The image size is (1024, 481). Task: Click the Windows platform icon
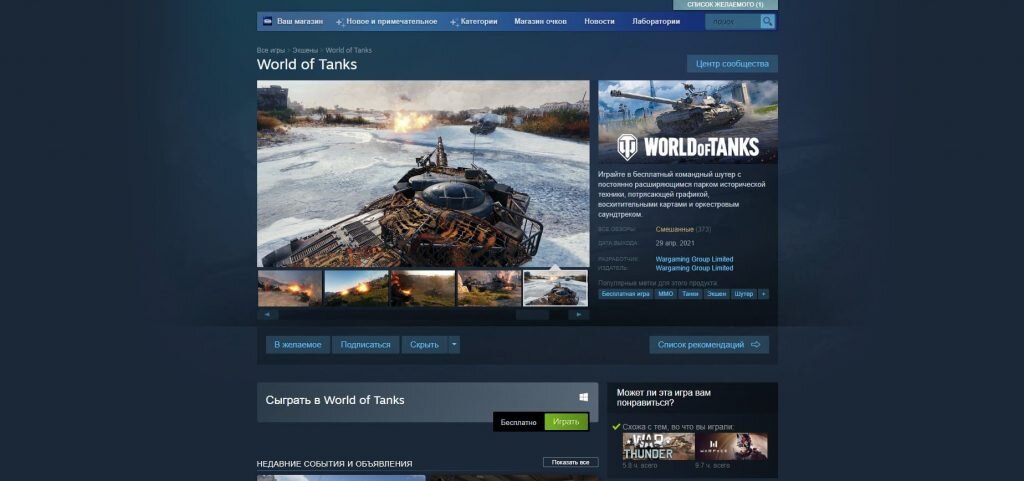click(583, 397)
